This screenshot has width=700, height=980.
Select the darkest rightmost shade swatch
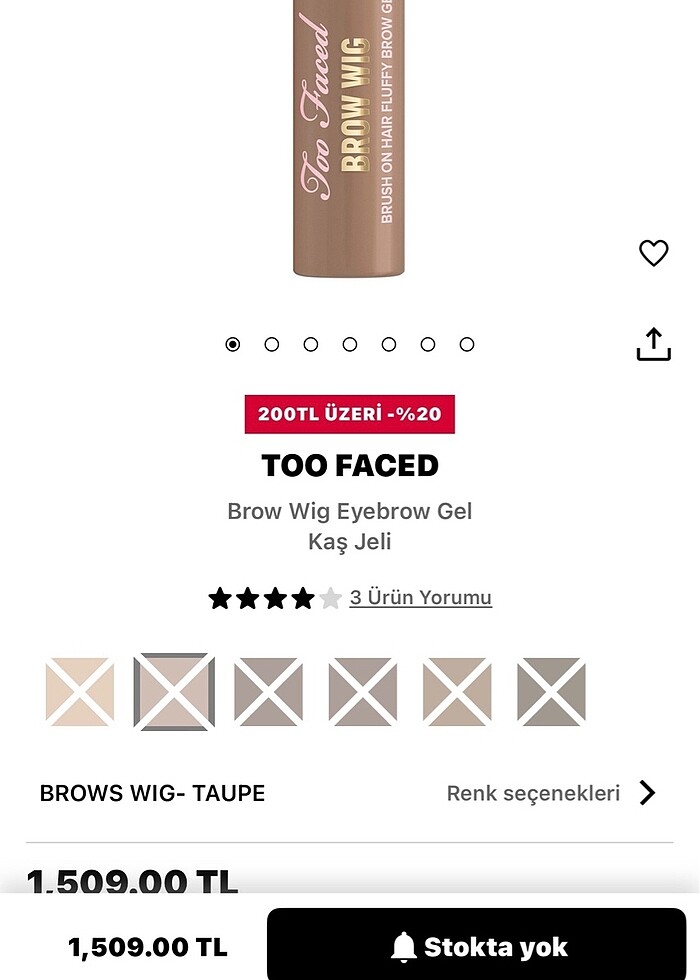click(x=551, y=690)
